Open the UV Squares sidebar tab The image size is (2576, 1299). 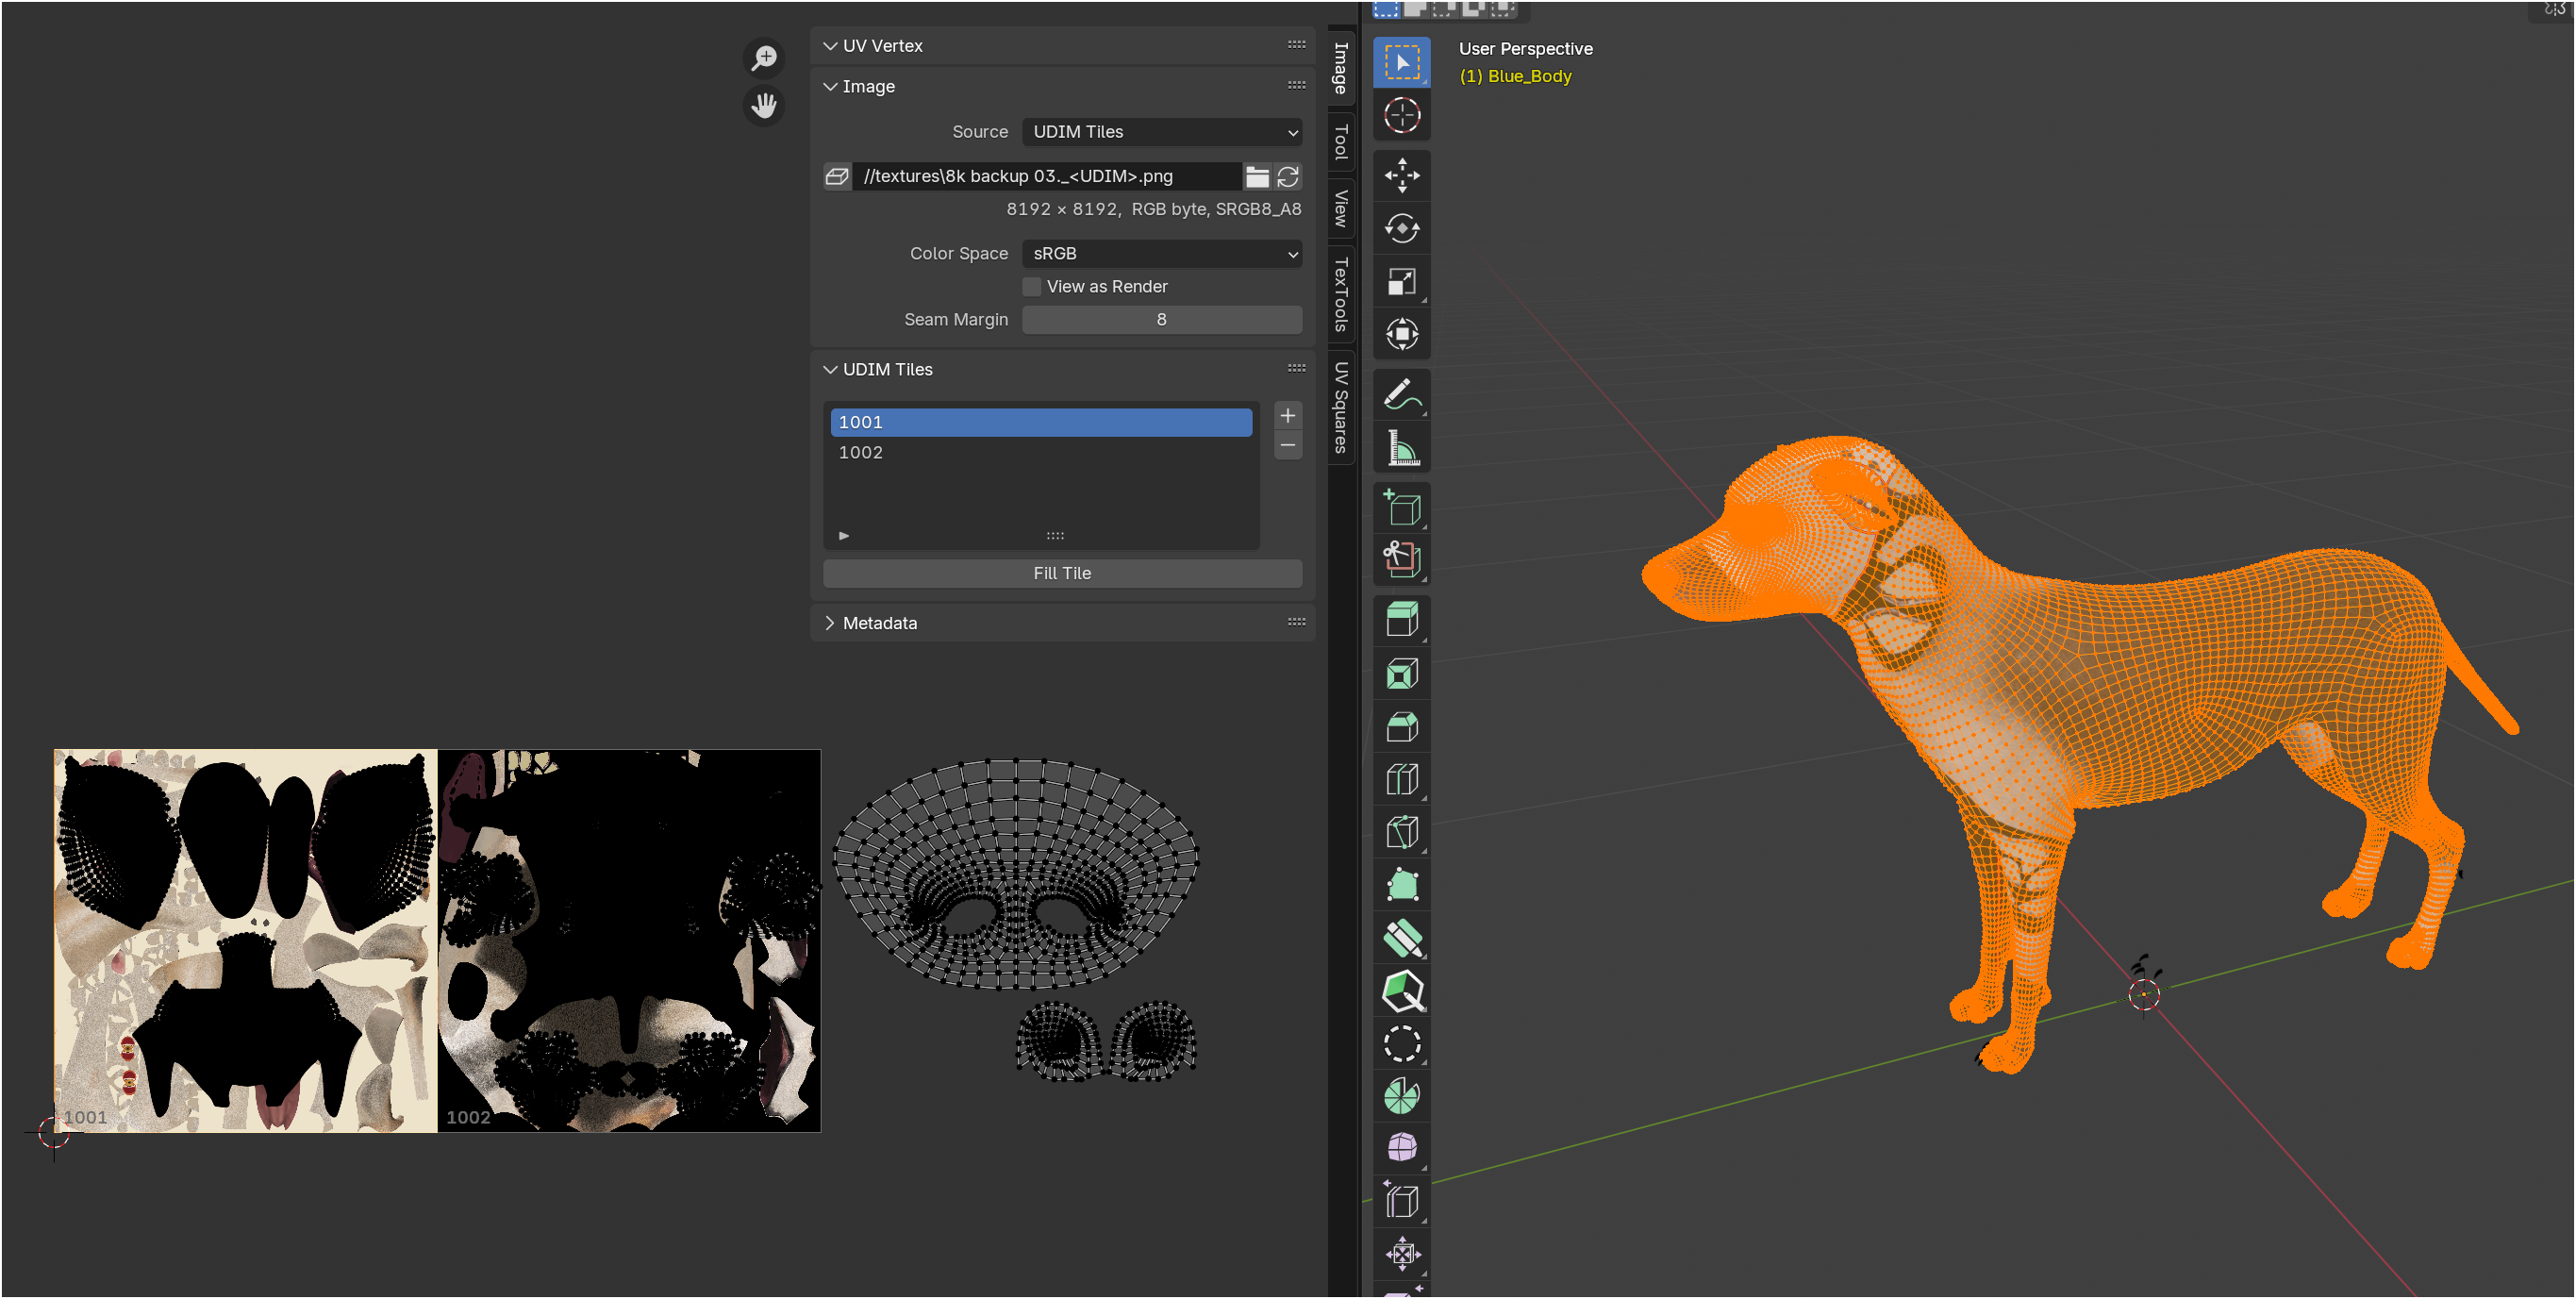click(1342, 407)
